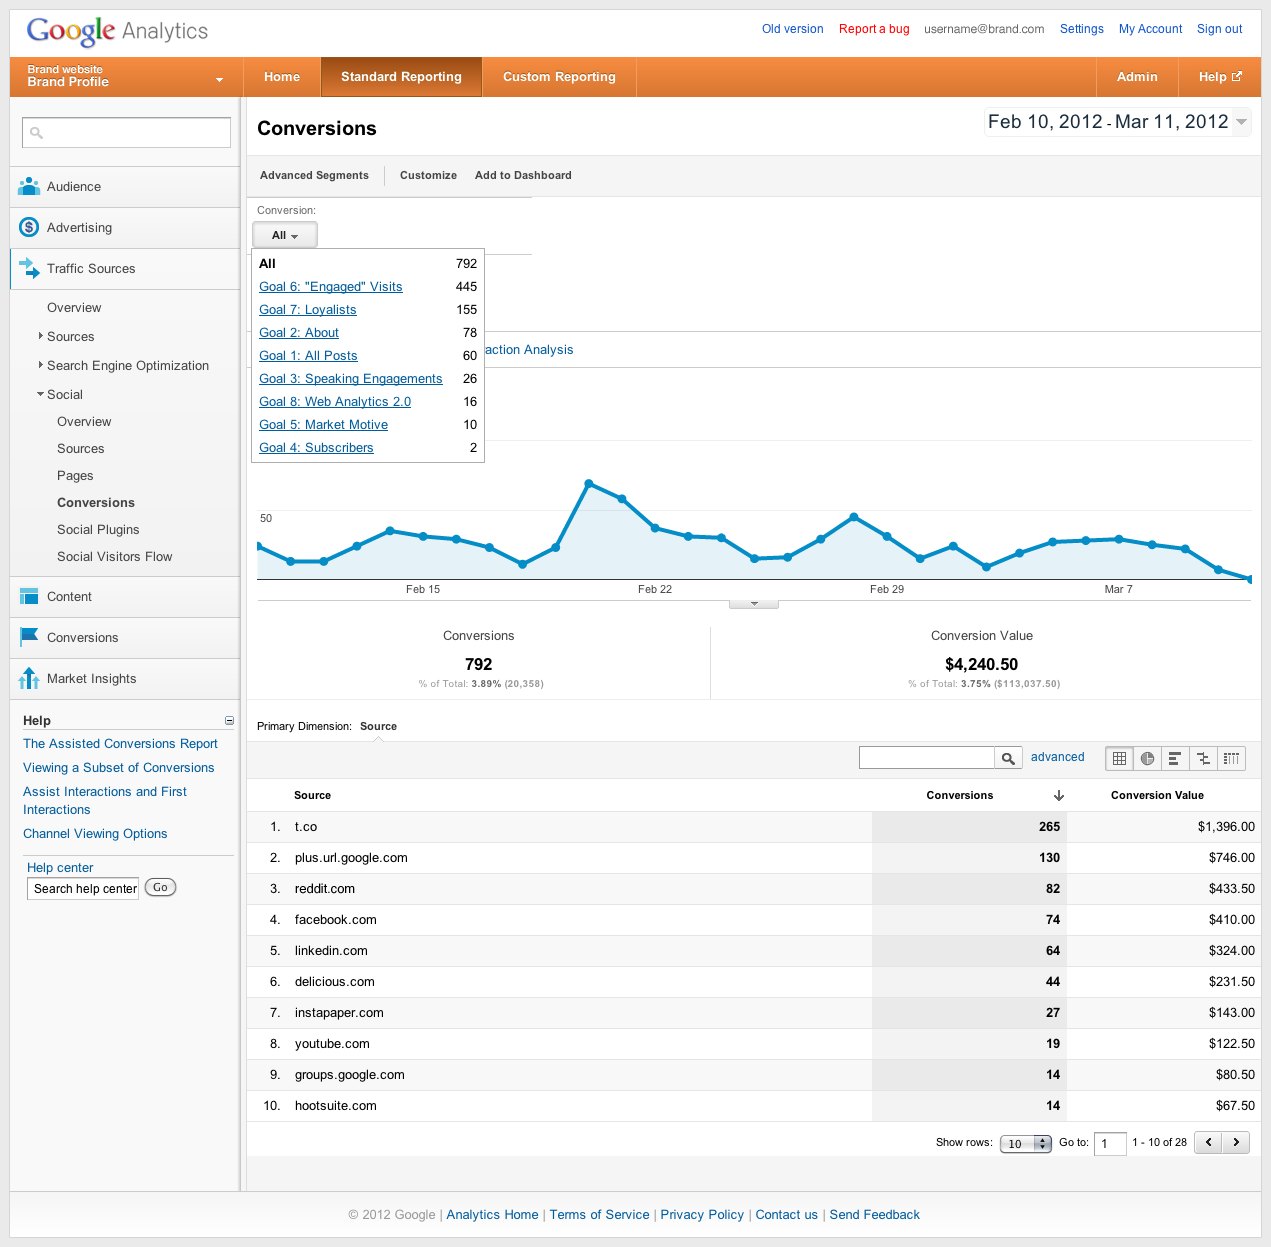
Task: Click Customize in the report toolbar
Action: pyautogui.click(x=428, y=175)
